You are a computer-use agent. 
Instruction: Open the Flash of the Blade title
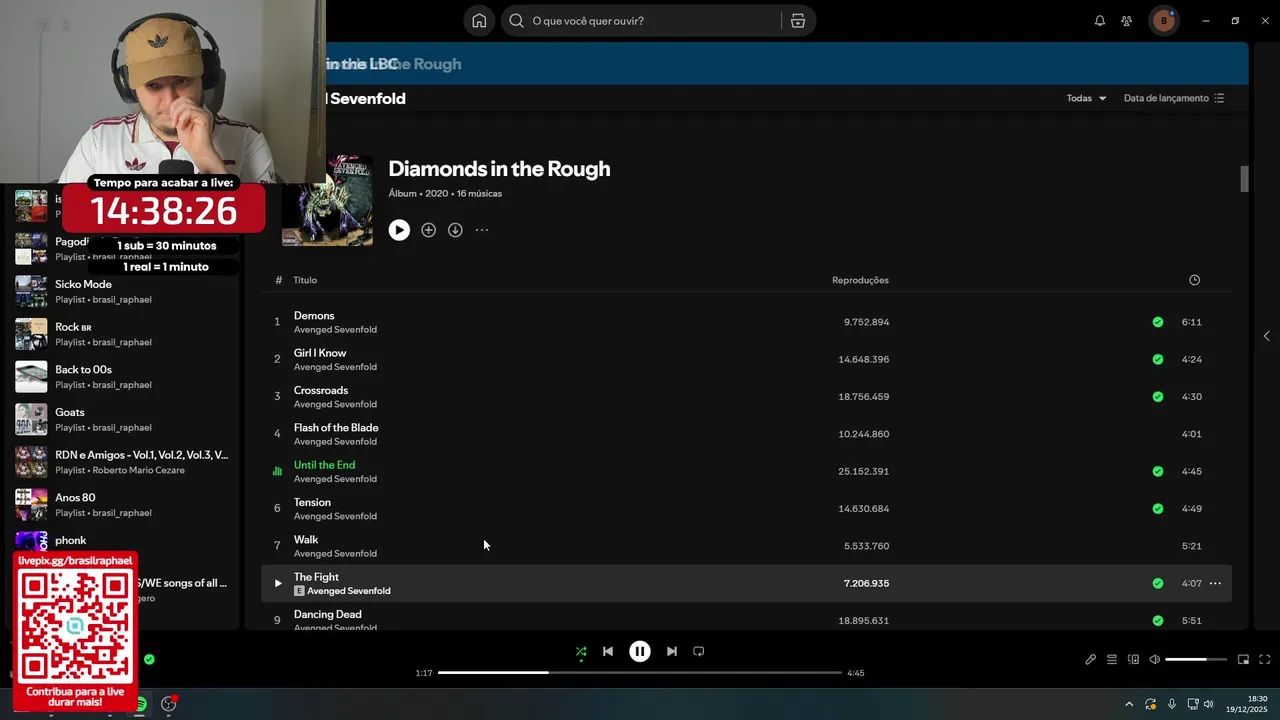336,428
